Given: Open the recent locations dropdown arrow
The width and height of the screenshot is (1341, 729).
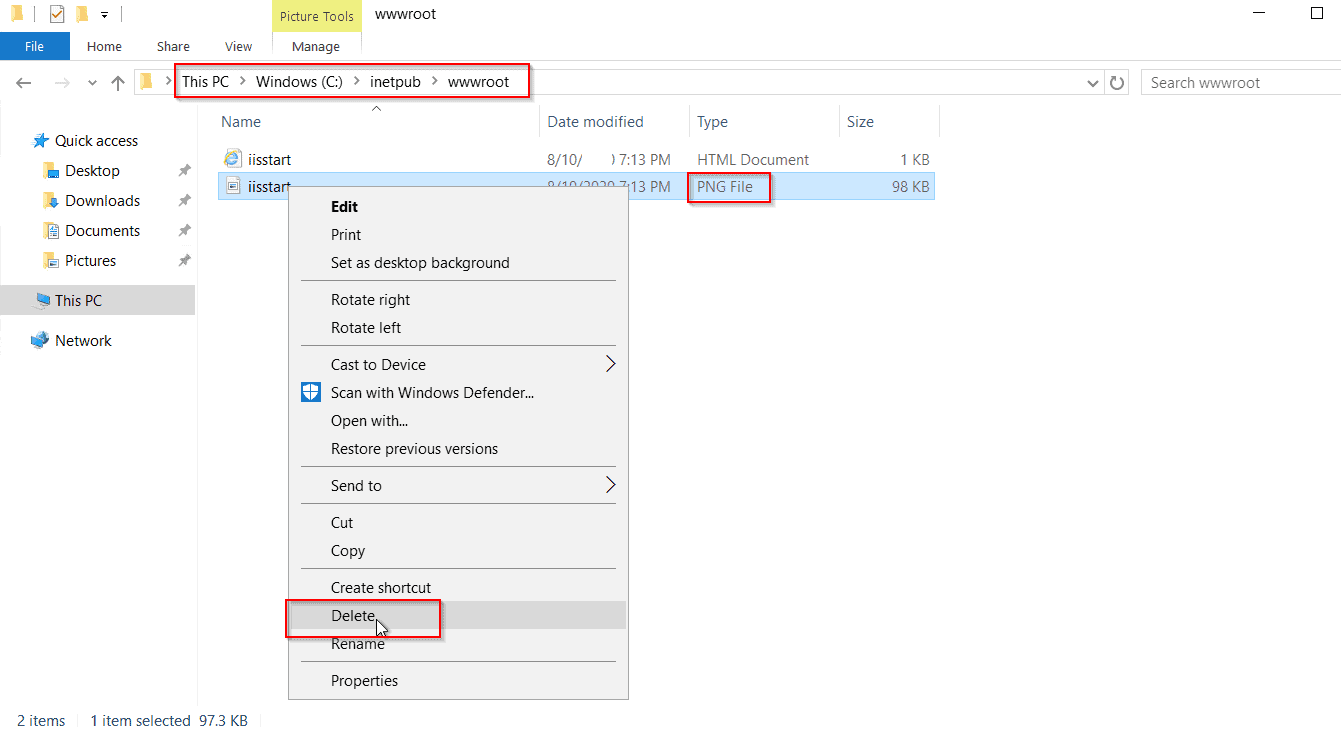Looking at the screenshot, I should [x=92, y=83].
